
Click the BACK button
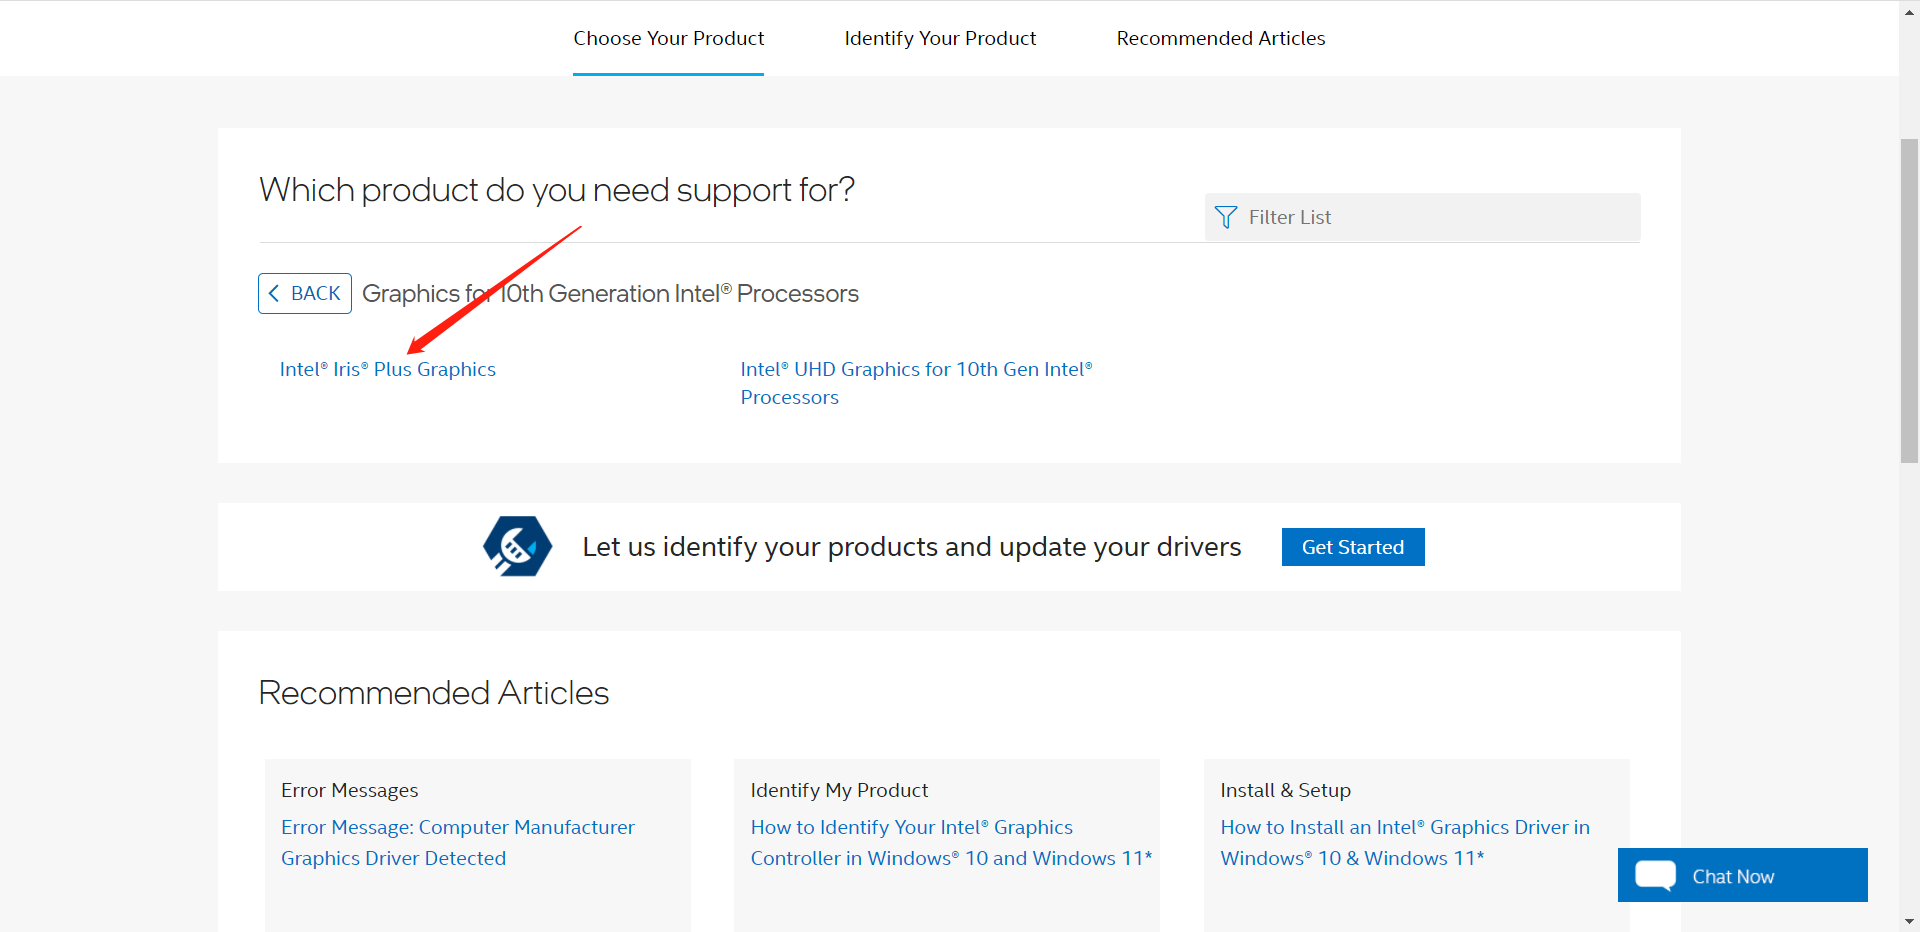pos(305,293)
